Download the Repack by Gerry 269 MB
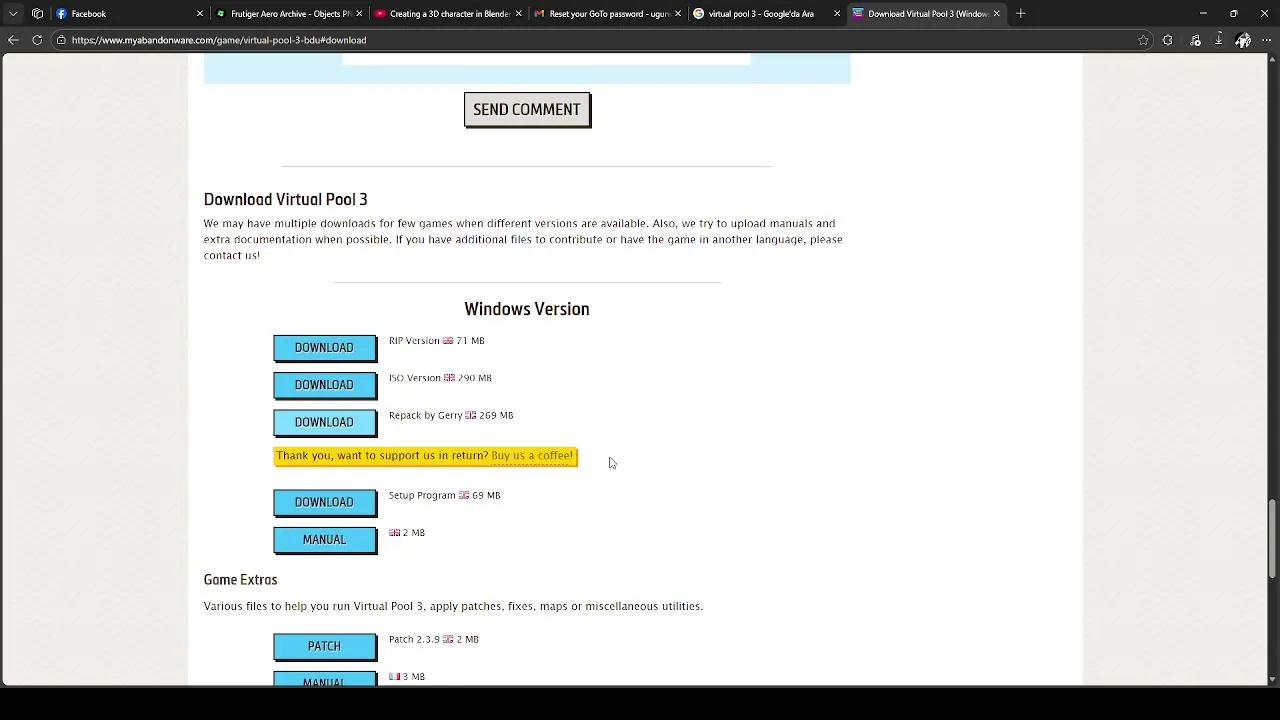Image resolution: width=1280 pixels, height=720 pixels. [325, 422]
